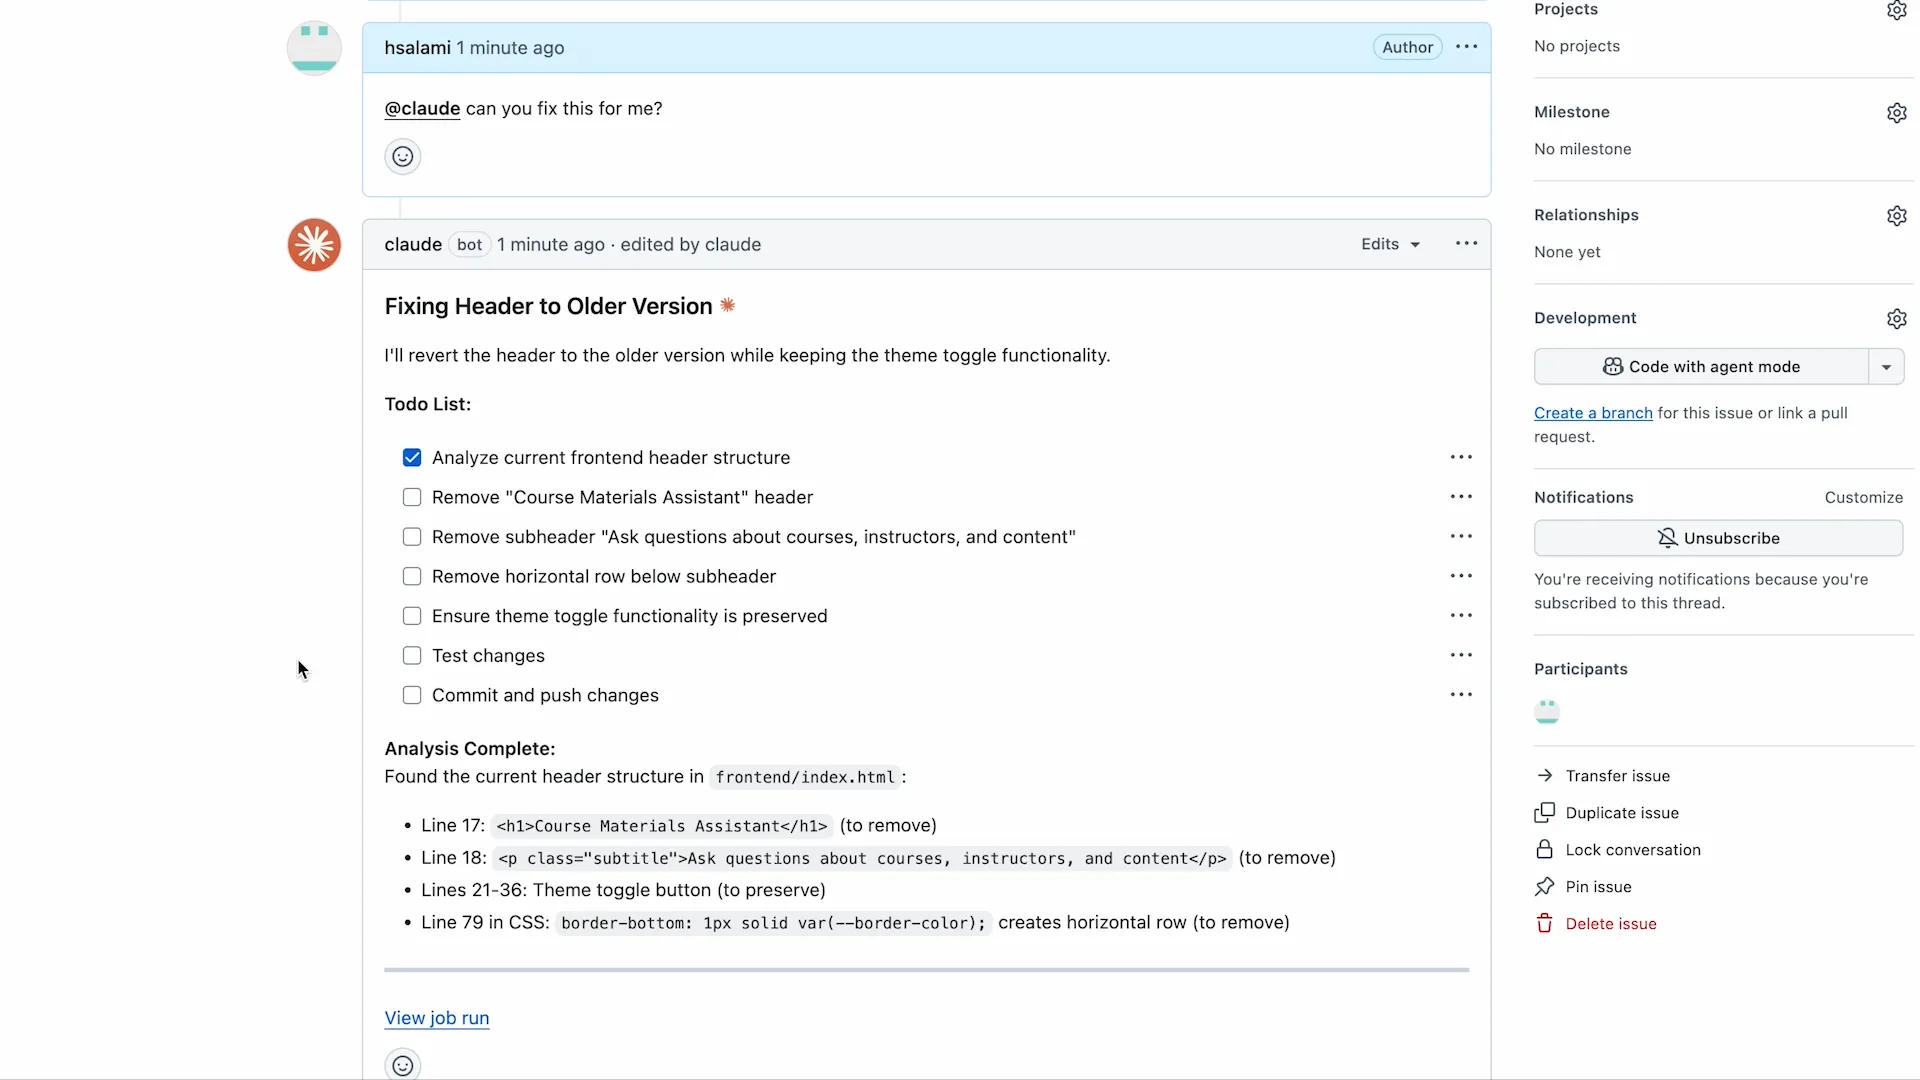Select Delete issue
This screenshot has height=1080, width=1920.
coord(1610,924)
